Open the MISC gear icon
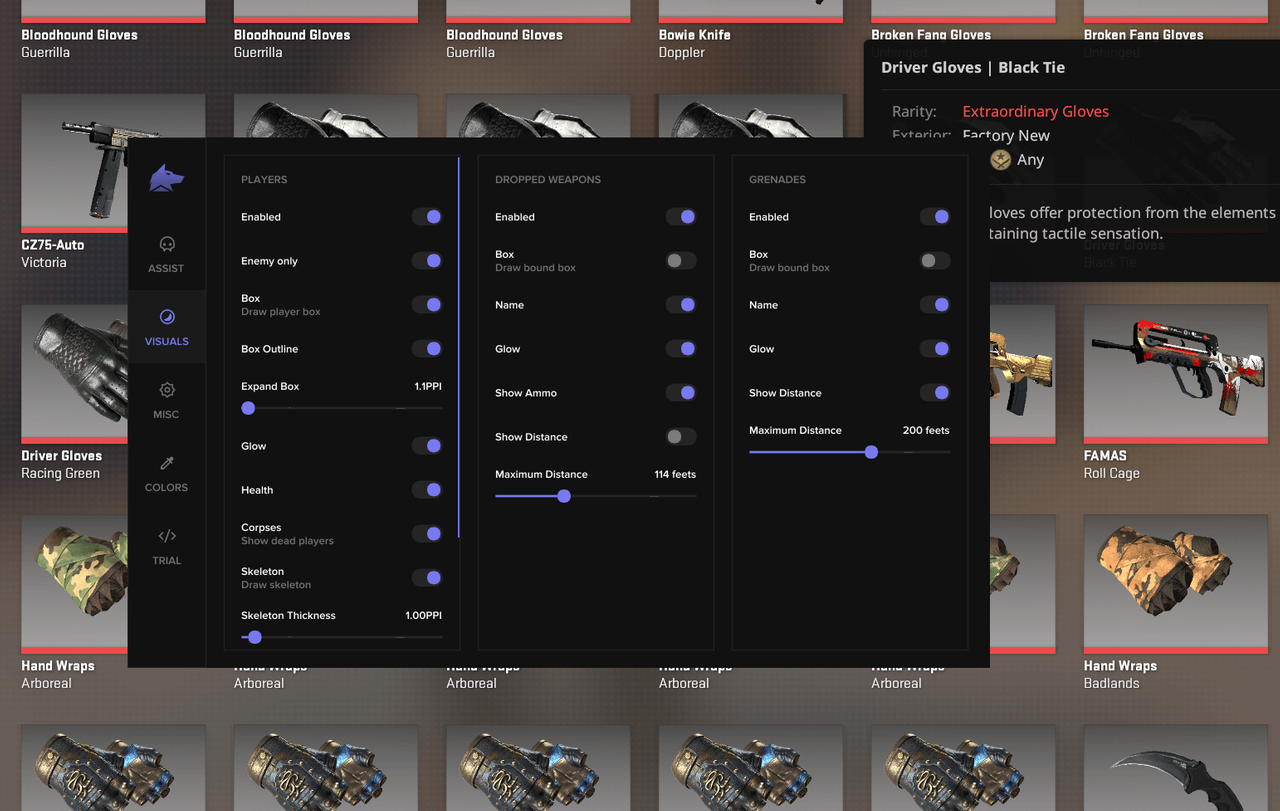This screenshot has height=811, width=1280. tap(166, 390)
